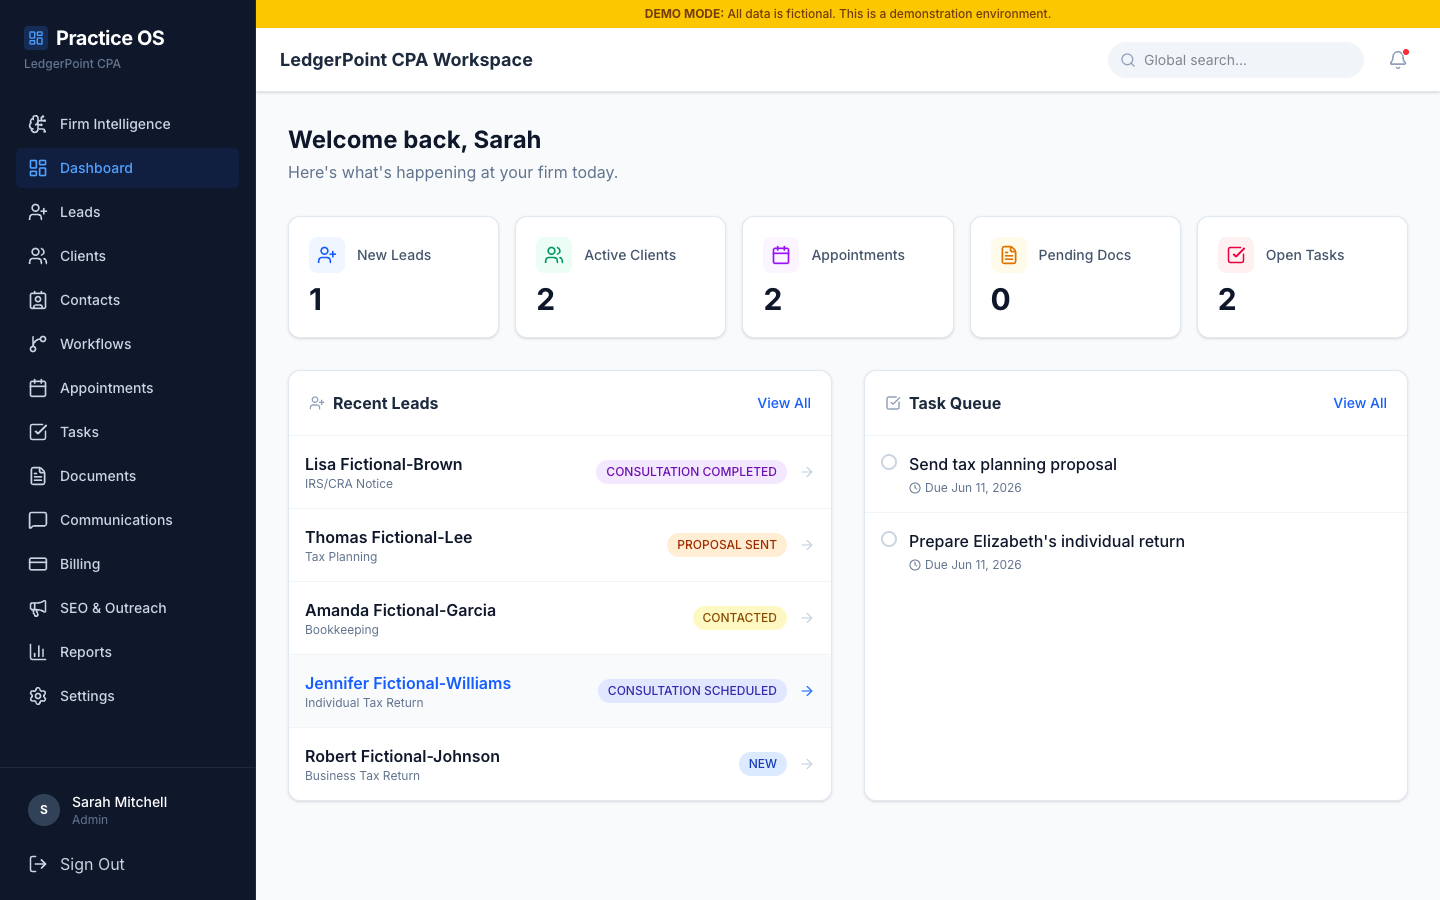Viewport: 1440px width, 900px height.
Task: Click the Billing card icon in sidebar
Action: pyautogui.click(x=38, y=564)
